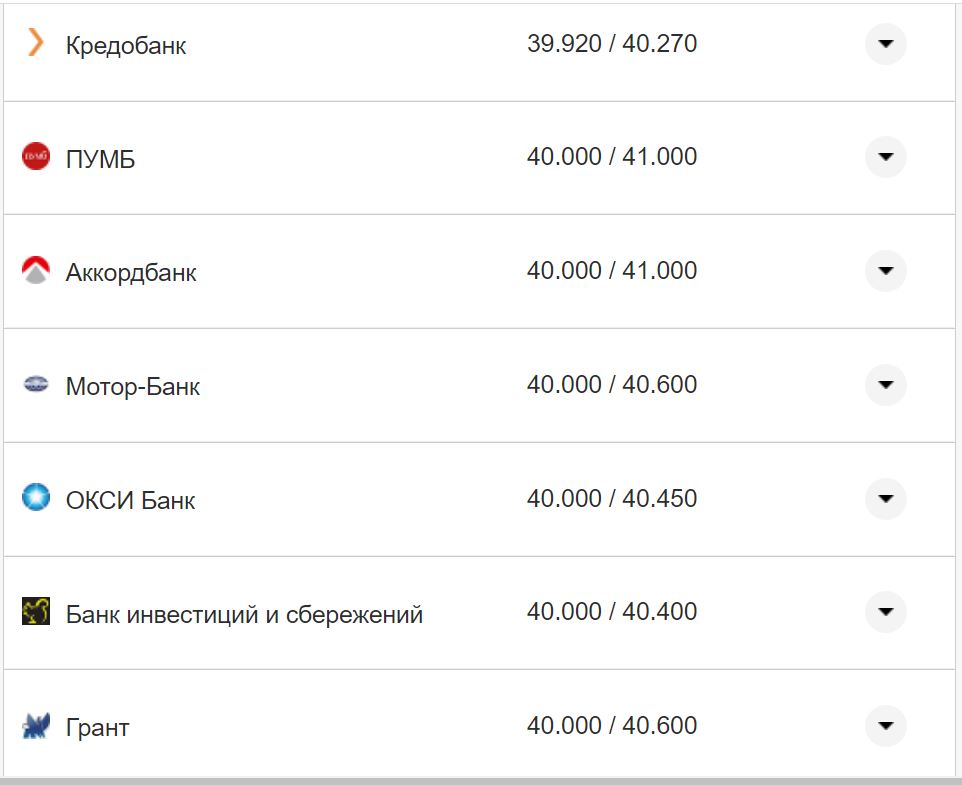The image size is (962, 785).
Task: Show ОКСИ Банк details via arrow
Action: click(885, 498)
